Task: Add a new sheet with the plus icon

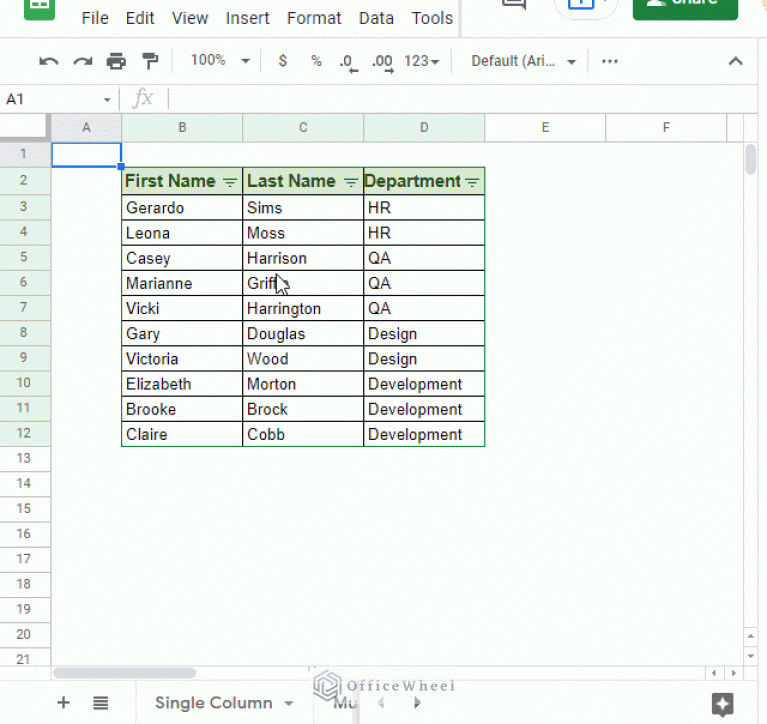Action: coord(64,703)
